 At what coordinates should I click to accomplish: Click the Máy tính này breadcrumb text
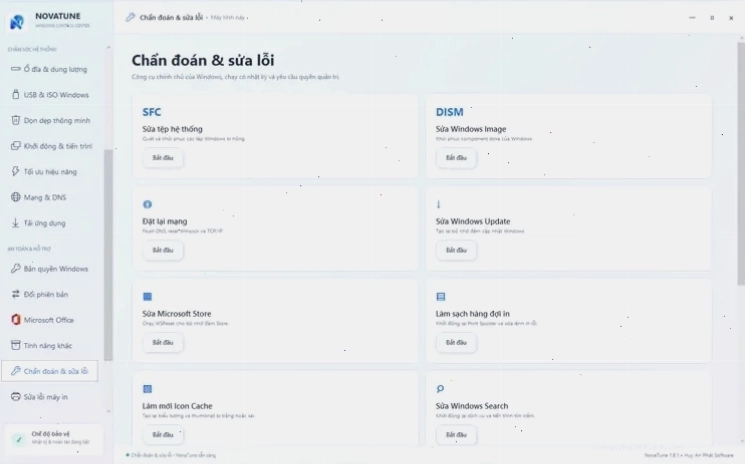point(228,18)
